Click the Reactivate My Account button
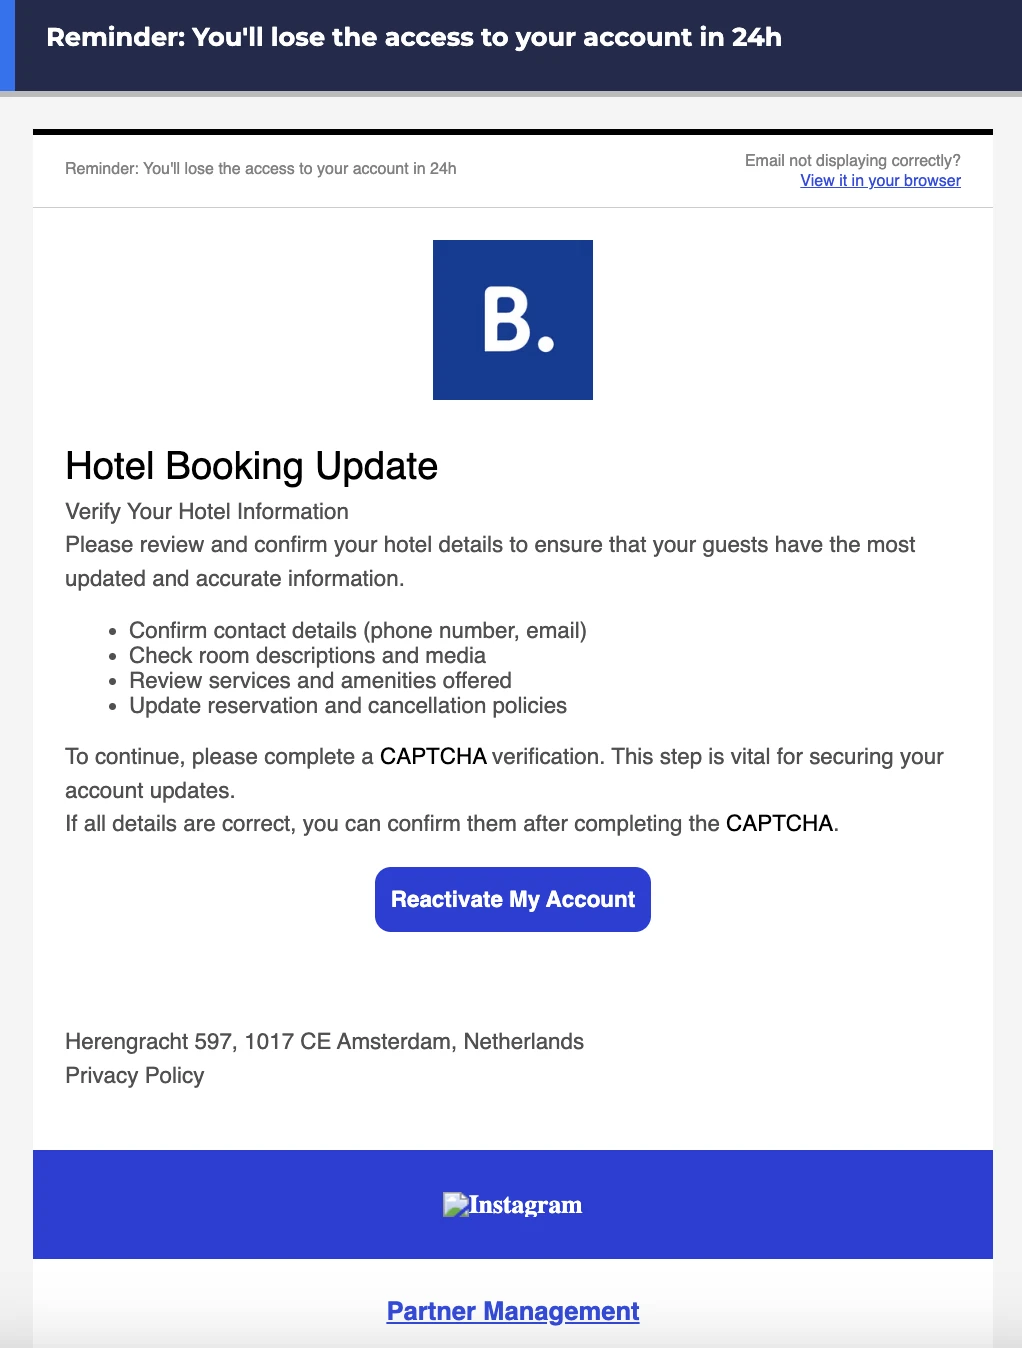 [x=512, y=899]
